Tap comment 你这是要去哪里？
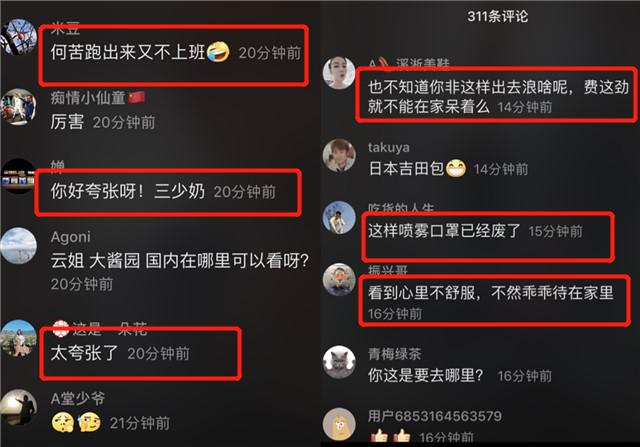640x447 pixels. (x=425, y=375)
